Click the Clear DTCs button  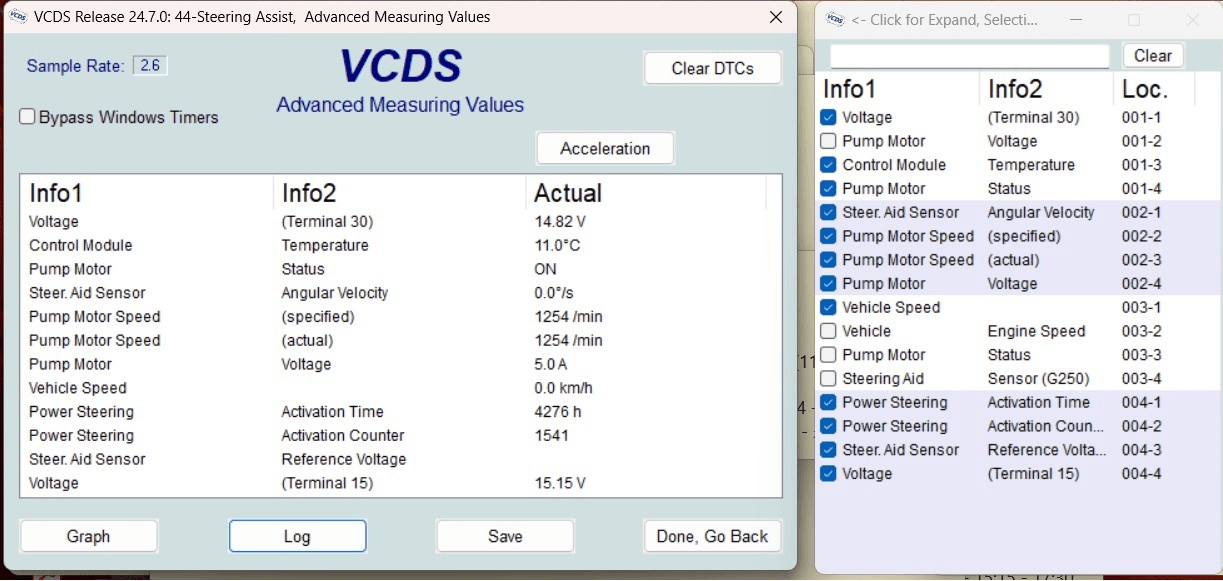[x=712, y=68]
